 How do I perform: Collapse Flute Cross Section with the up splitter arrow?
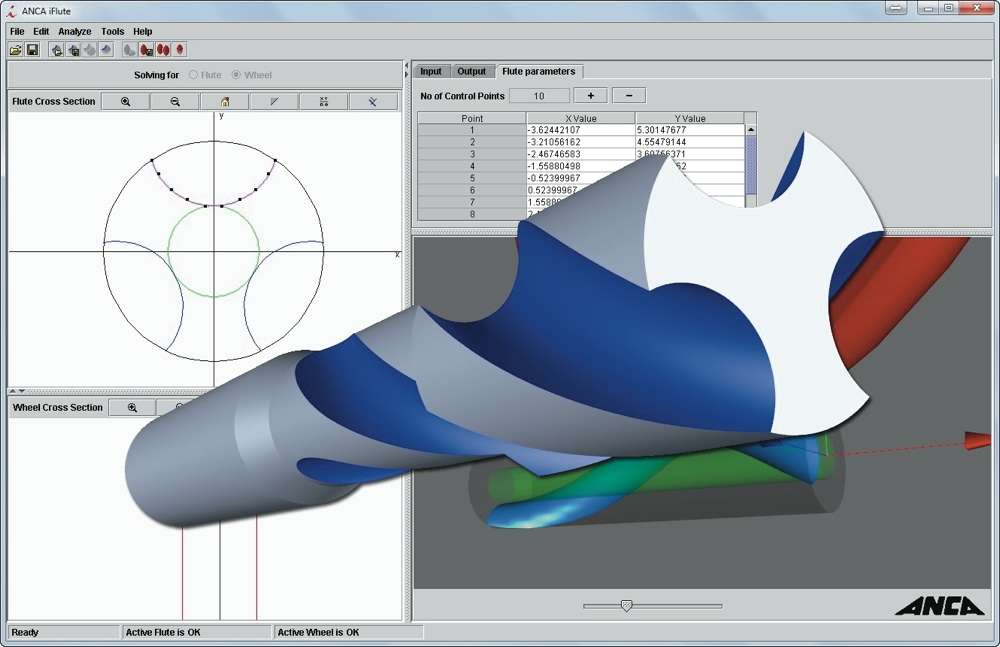pos(12,390)
